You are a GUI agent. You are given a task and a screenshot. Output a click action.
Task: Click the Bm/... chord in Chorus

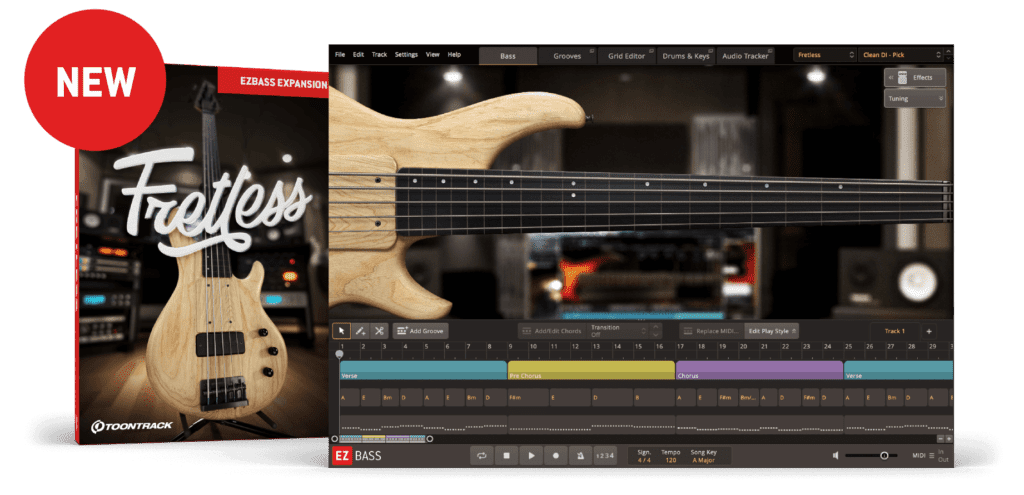pyautogui.click(x=748, y=397)
